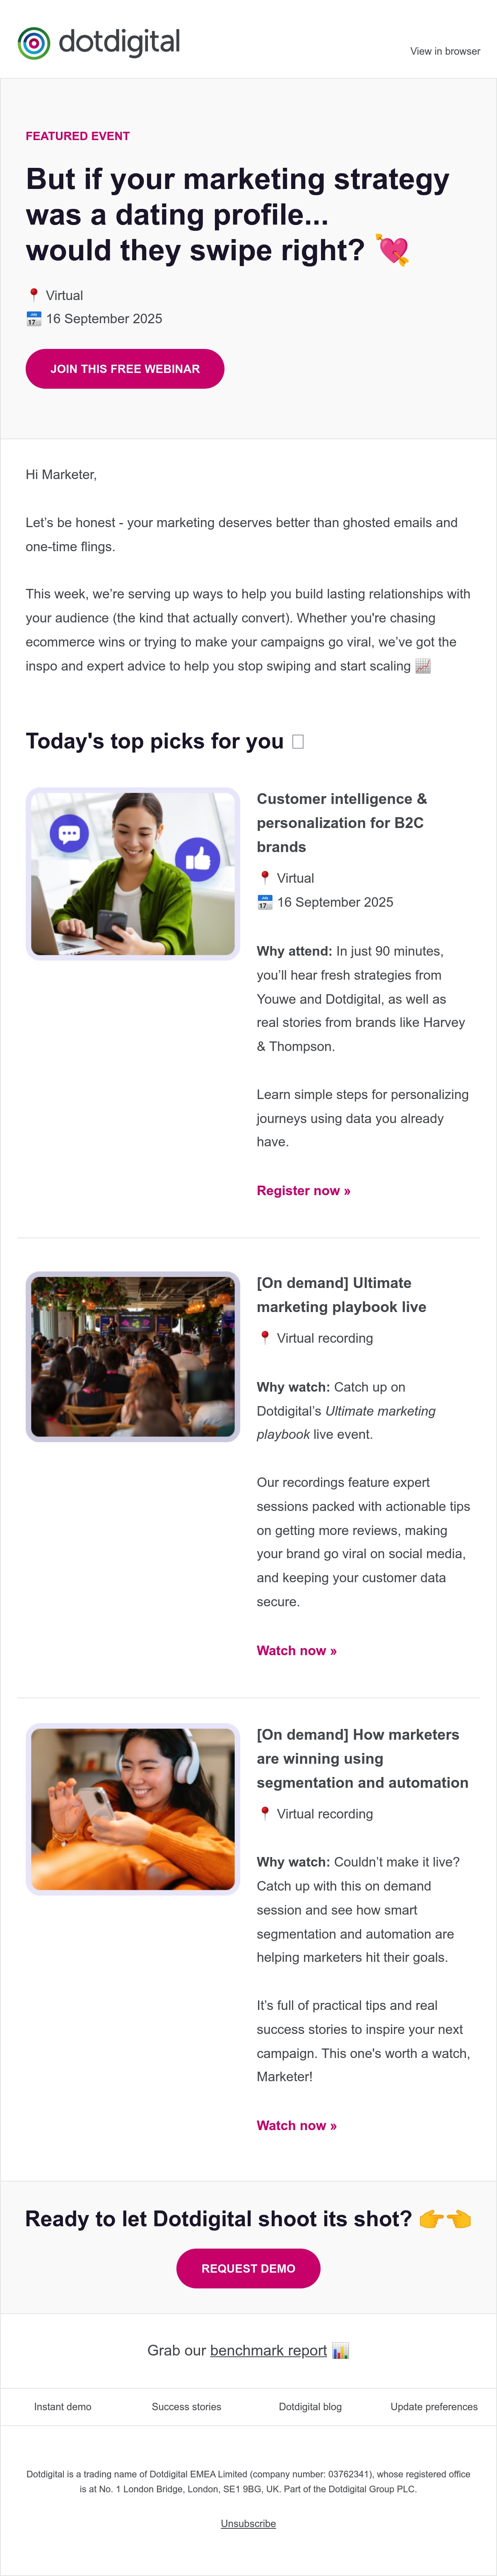
Task: Click Watch now under marketing playbook
Action: pyautogui.click(x=297, y=1651)
